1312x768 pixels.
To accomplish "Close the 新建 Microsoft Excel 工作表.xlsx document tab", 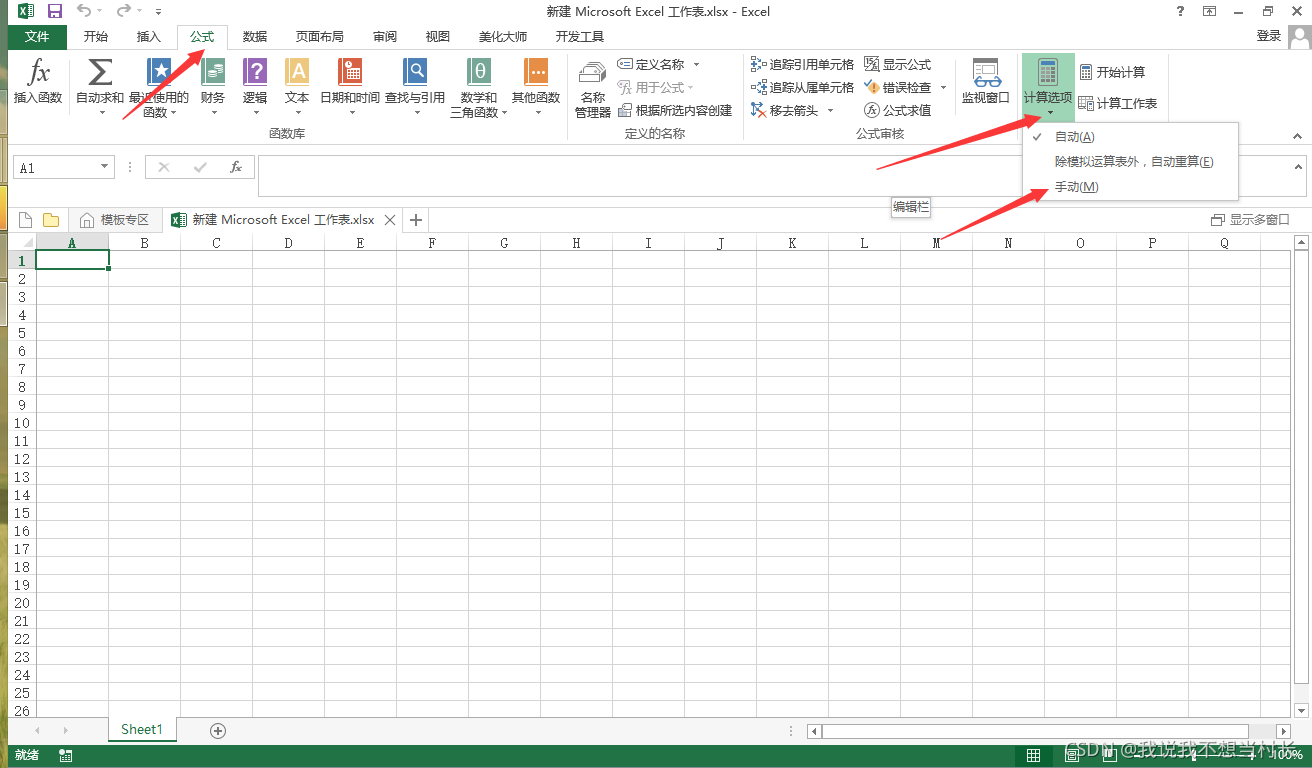I will coord(391,220).
